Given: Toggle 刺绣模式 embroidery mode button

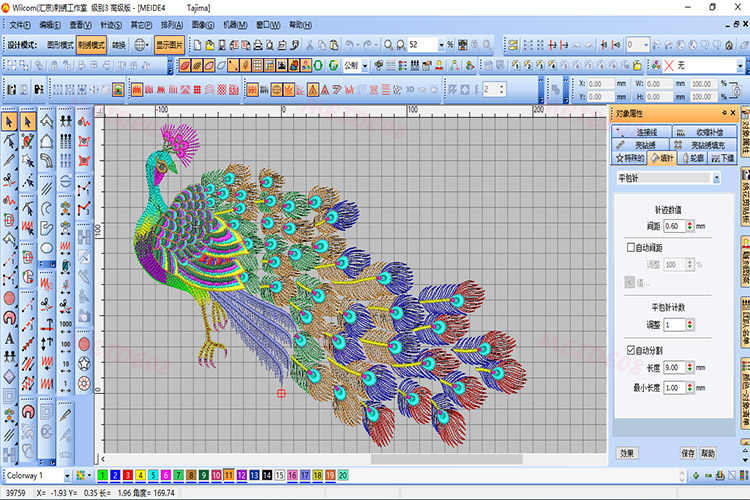Looking at the screenshot, I should [x=91, y=45].
